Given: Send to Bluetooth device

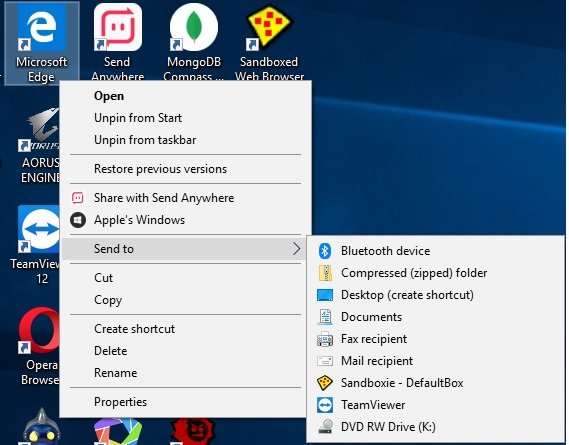Looking at the screenshot, I should [x=435, y=251].
